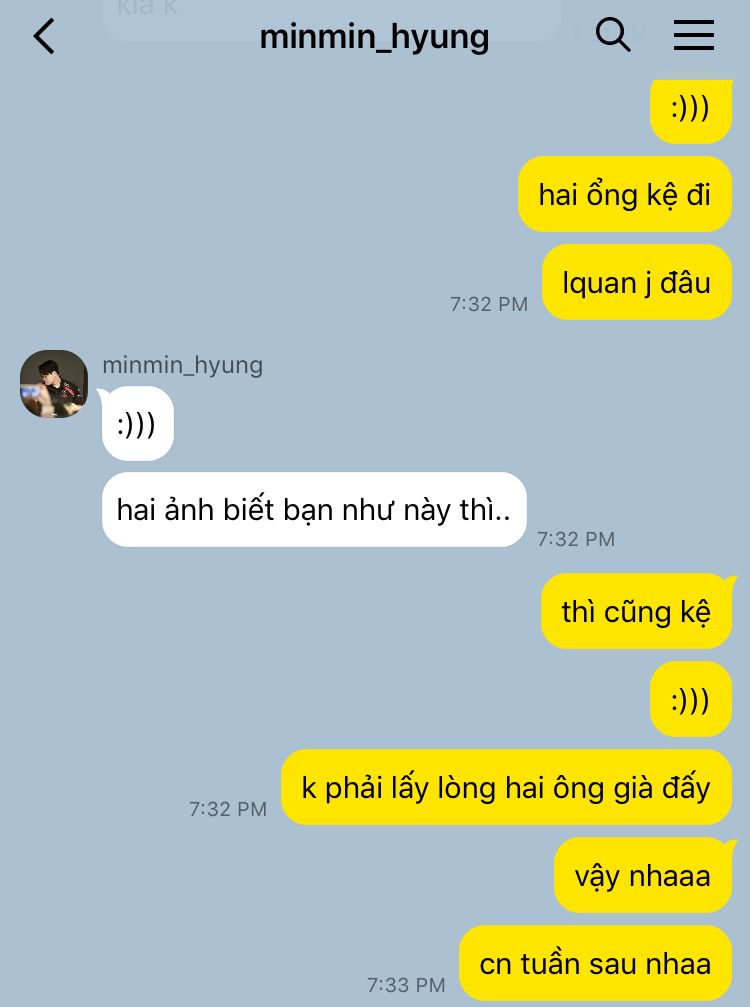The image size is (750, 1007).
Task: Tap the topmost yellow ':)))' bubble
Action: [691, 109]
